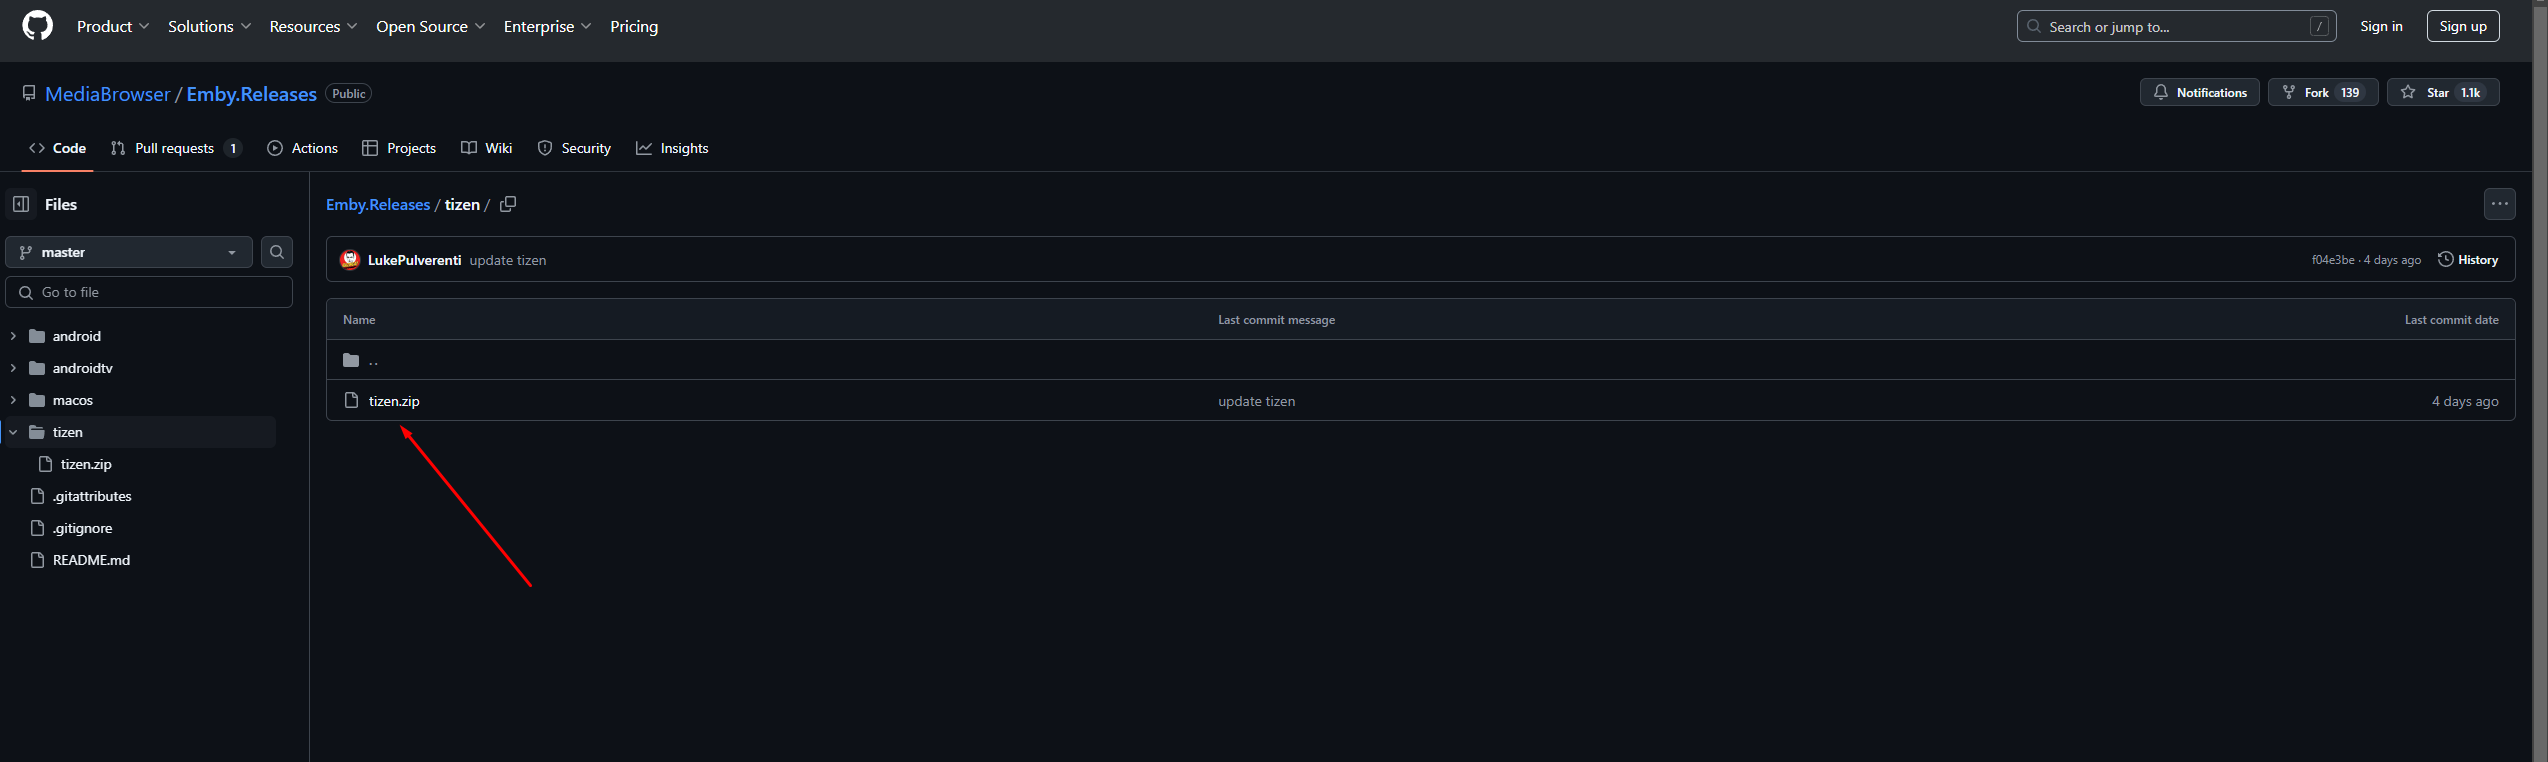Click Emby.Releases in the breadcrumb path

(x=378, y=204)
